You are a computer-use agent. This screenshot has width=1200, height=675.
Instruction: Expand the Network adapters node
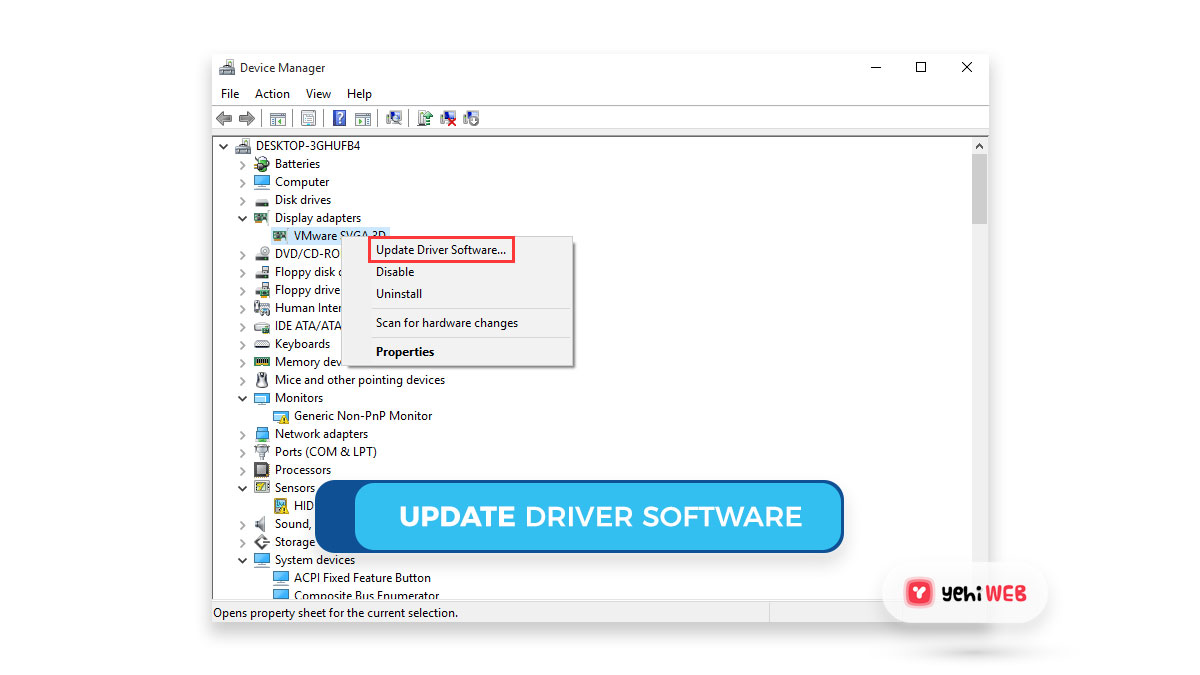pos(243,434)
